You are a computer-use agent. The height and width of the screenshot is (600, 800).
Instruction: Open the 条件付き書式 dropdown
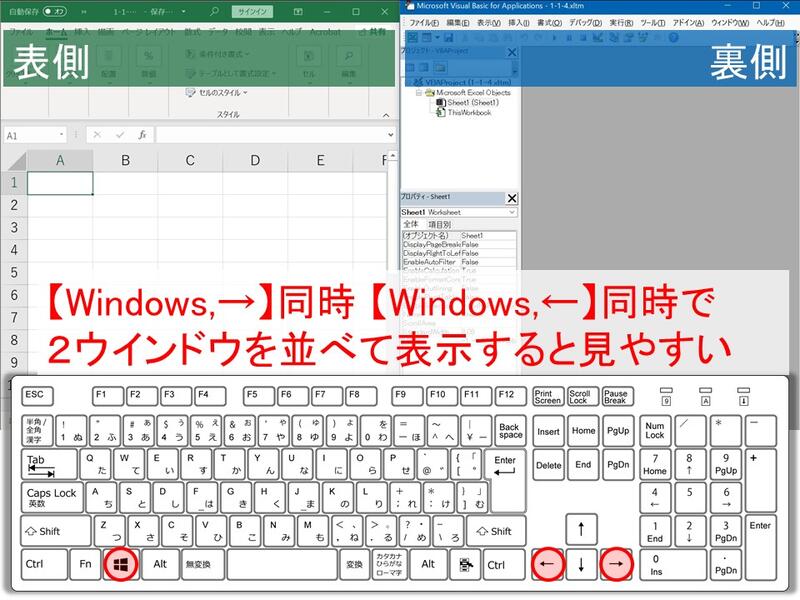click(218, 54)
